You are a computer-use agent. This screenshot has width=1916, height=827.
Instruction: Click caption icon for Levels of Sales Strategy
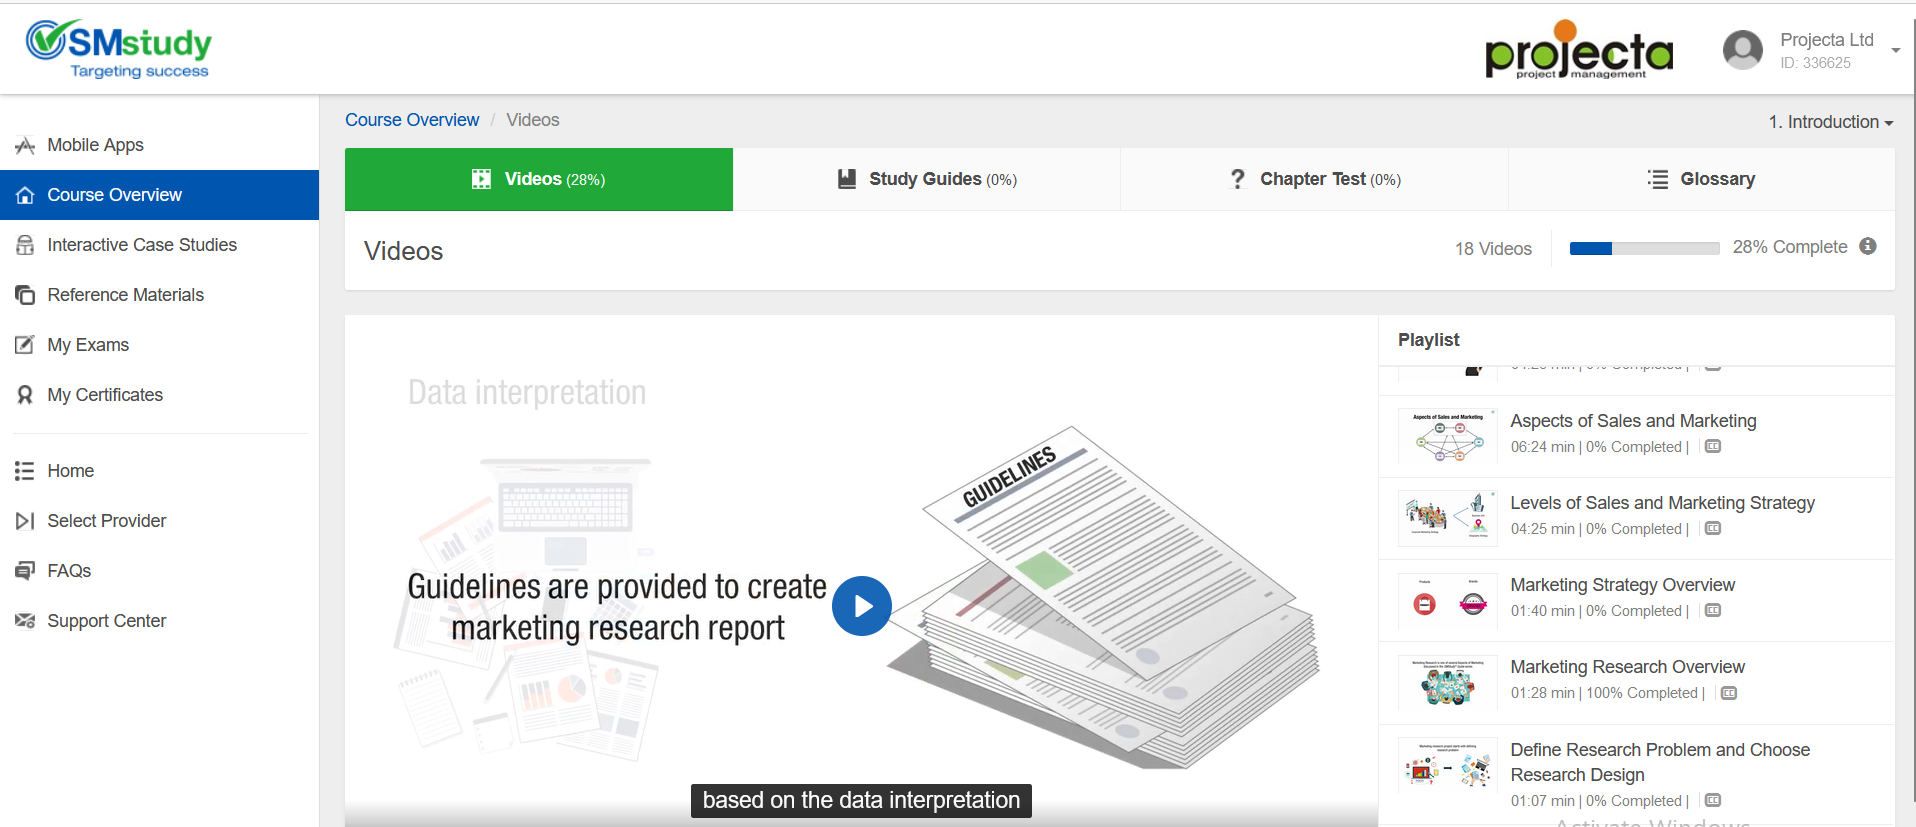click(1713, 529)
